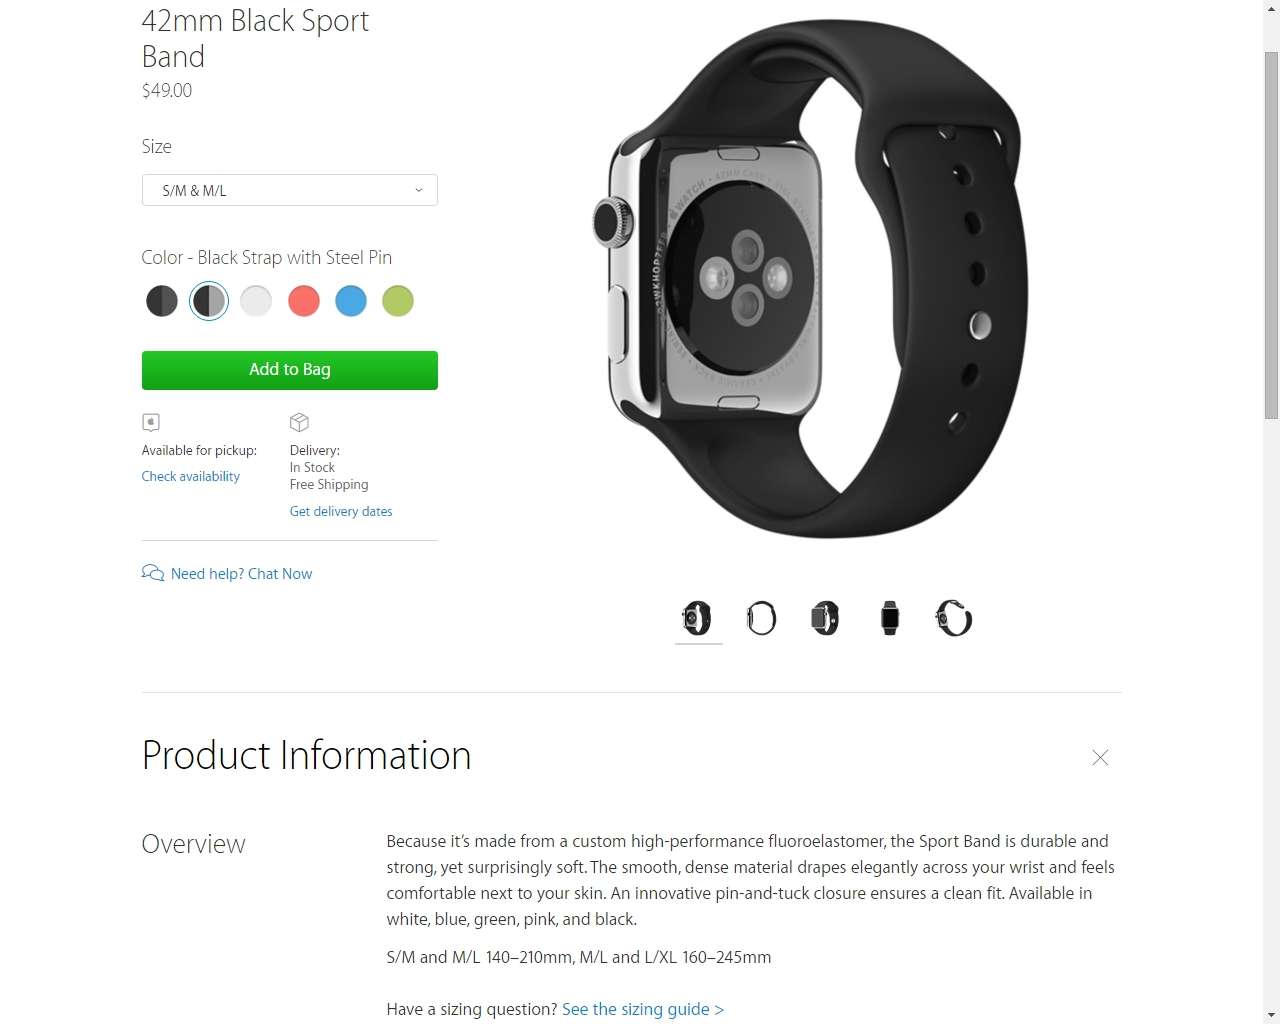Choose the Black Strap with Steel Pin swatch
The image size is (1280, 1024).
point(209,301)
